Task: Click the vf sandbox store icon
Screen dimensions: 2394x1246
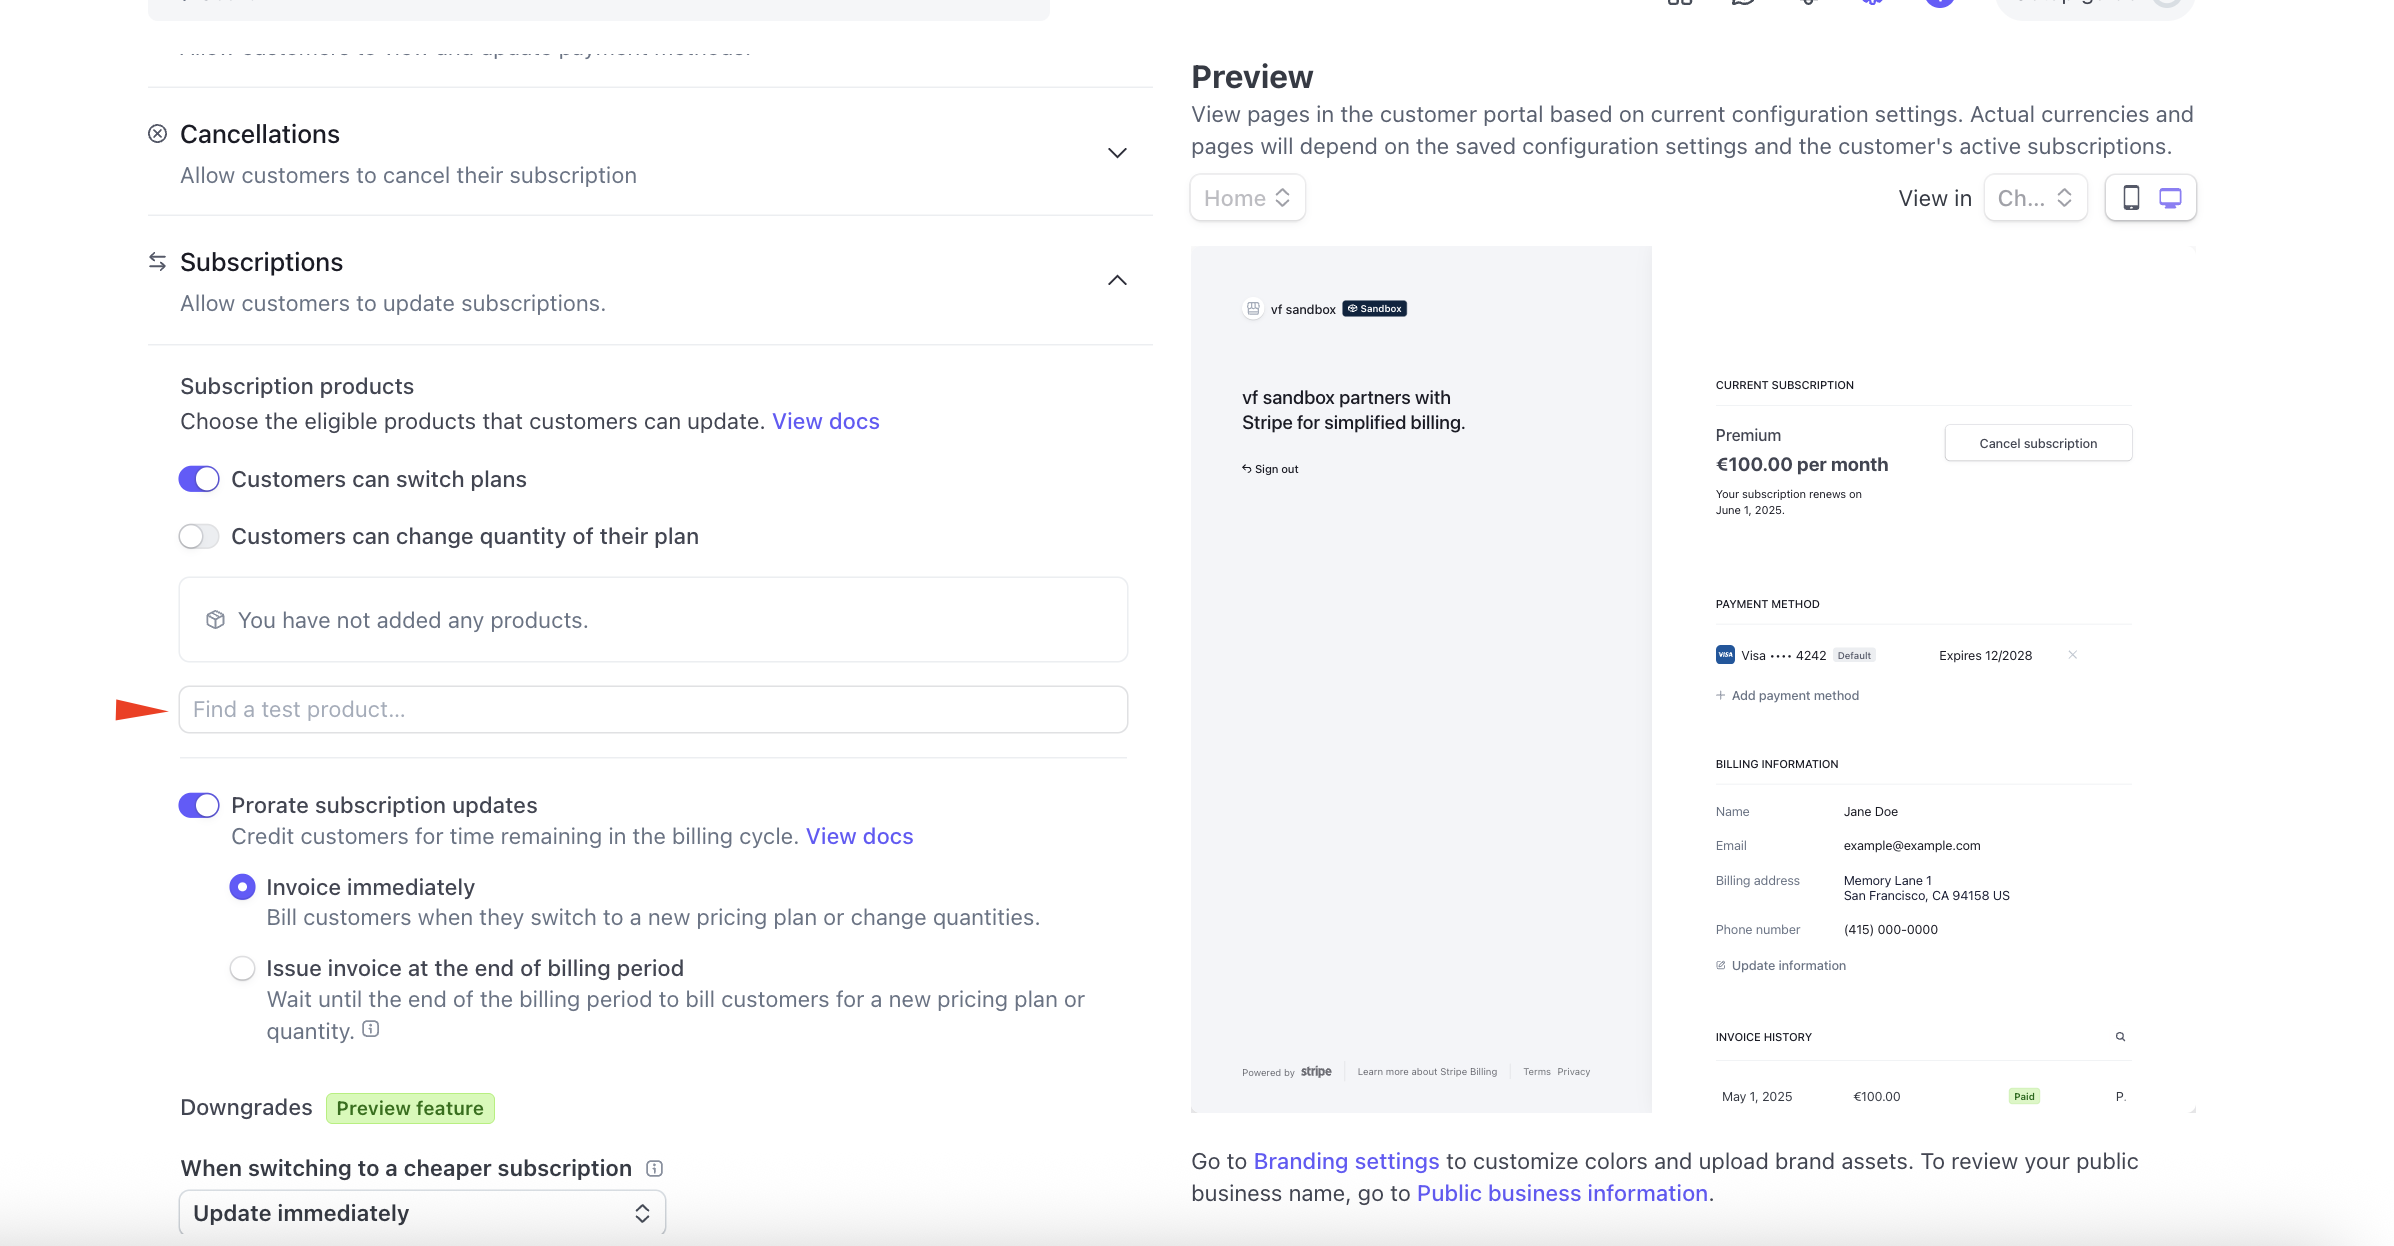Action: [1253, 309]
